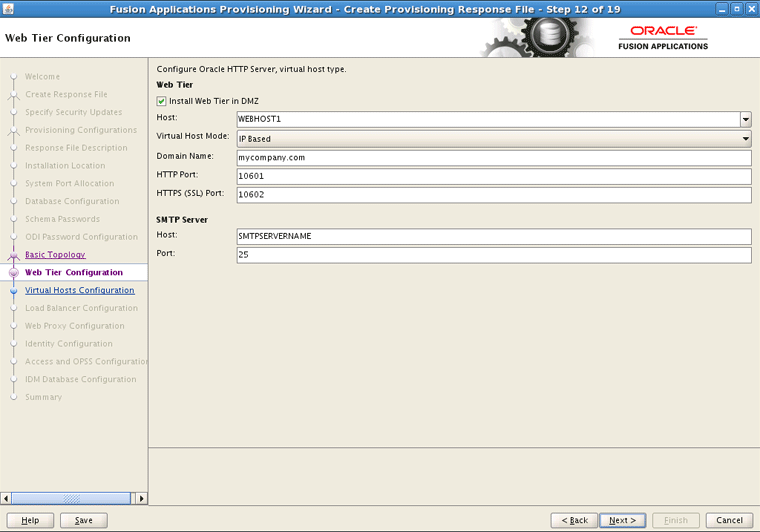Viewport: 760px width, 532px height.
Task: Click the Domain Name input field
Action: [494, 157]
